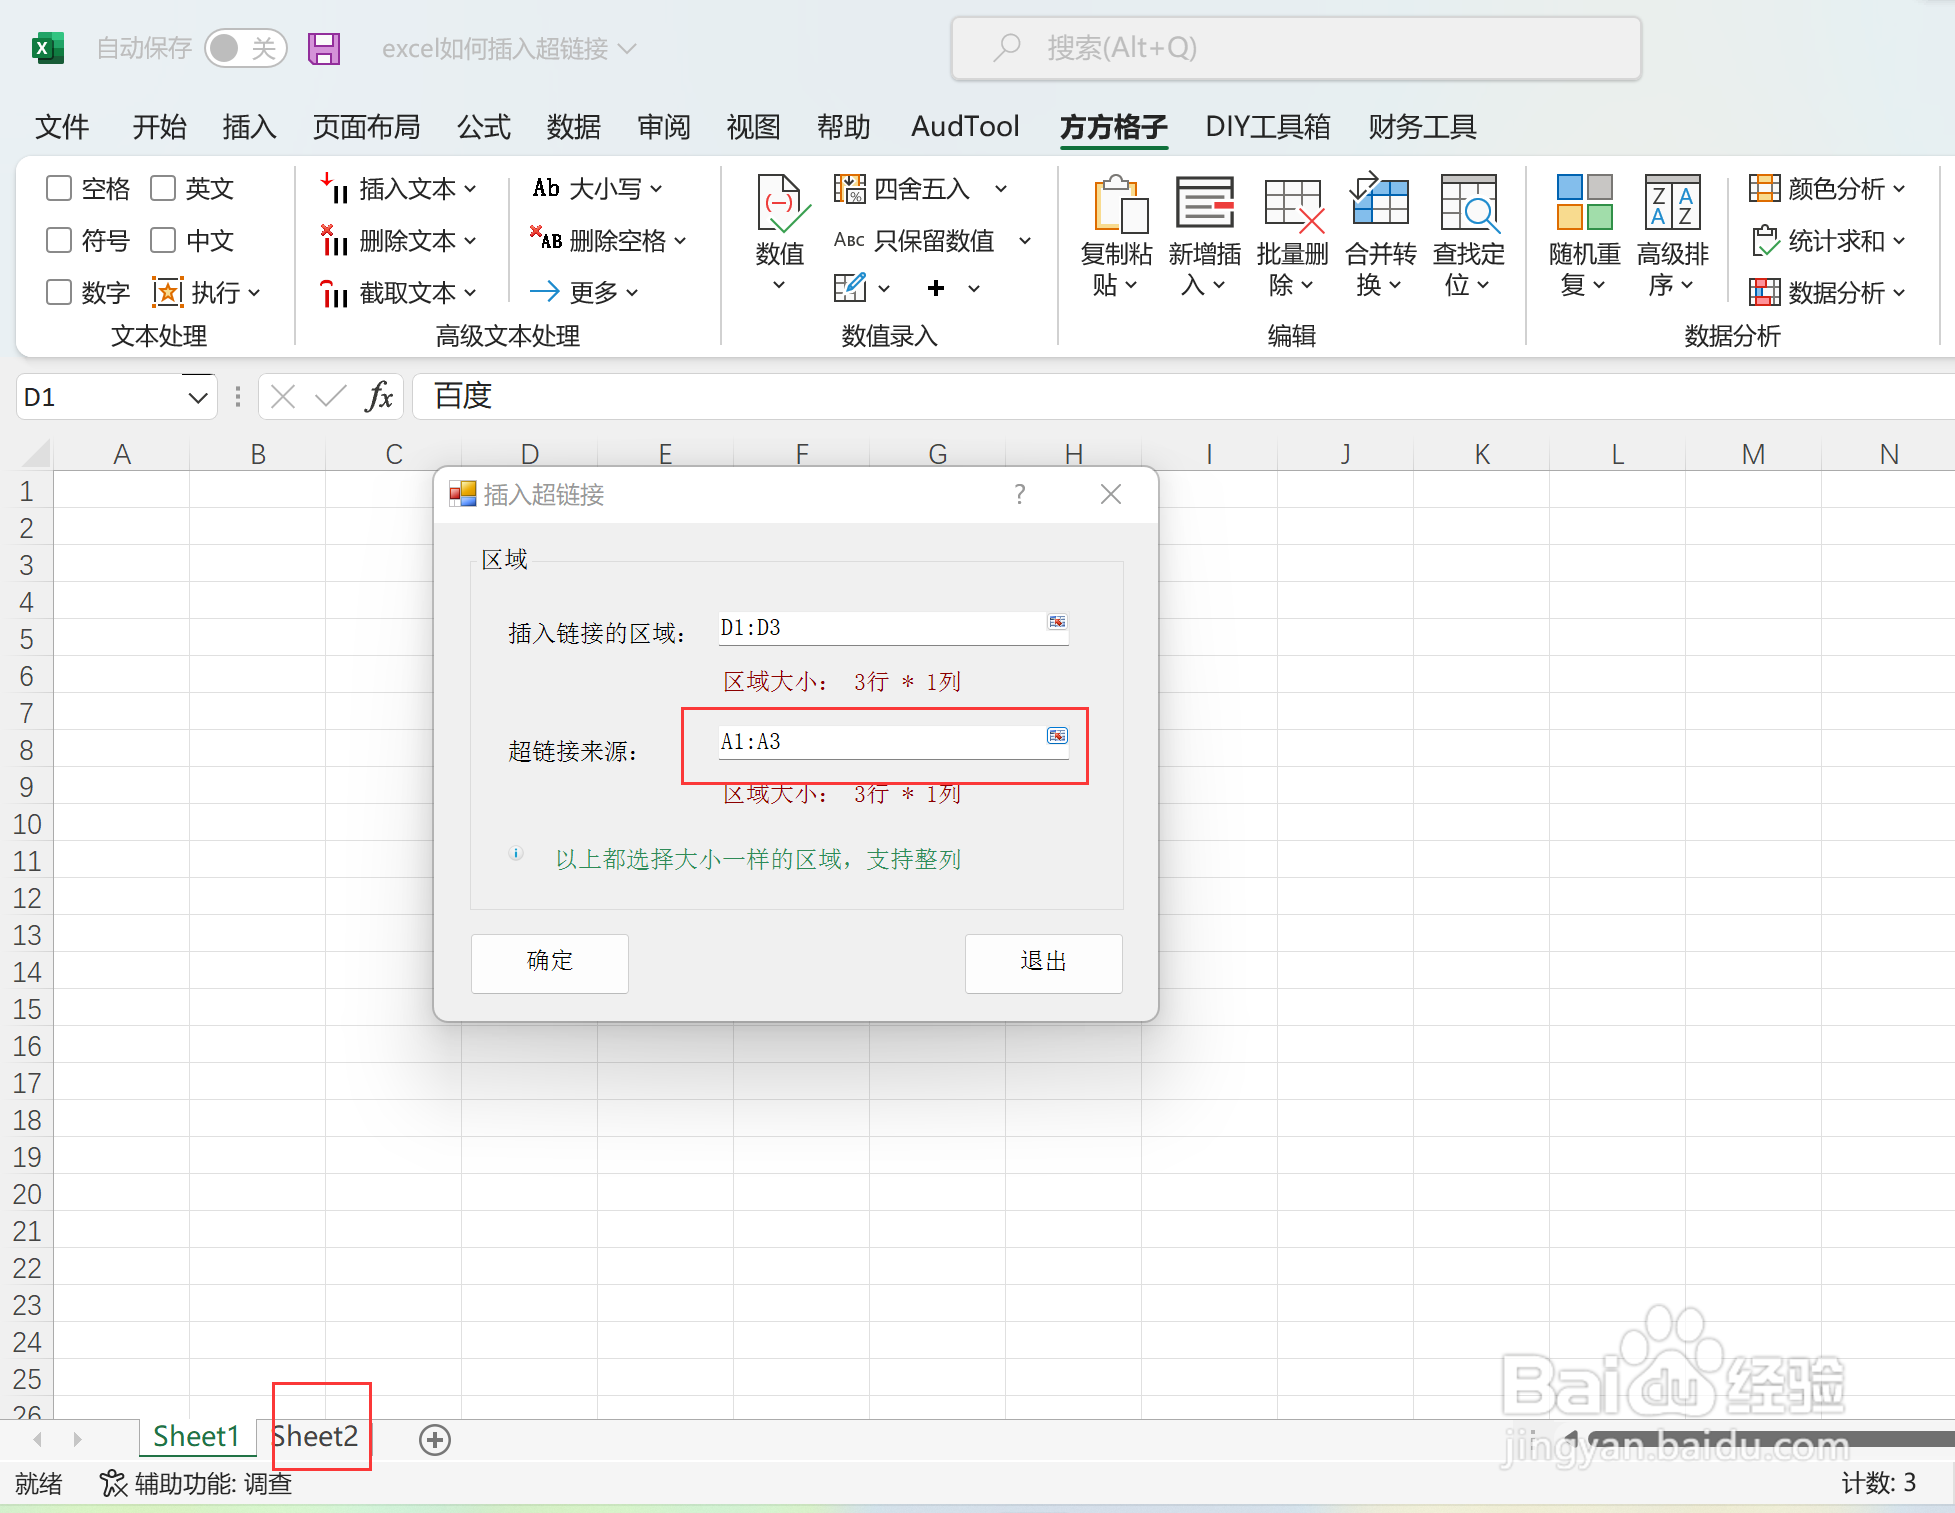Click the 插入链接的区域 input field
Screen dimensions: 1955x1513
880,628
